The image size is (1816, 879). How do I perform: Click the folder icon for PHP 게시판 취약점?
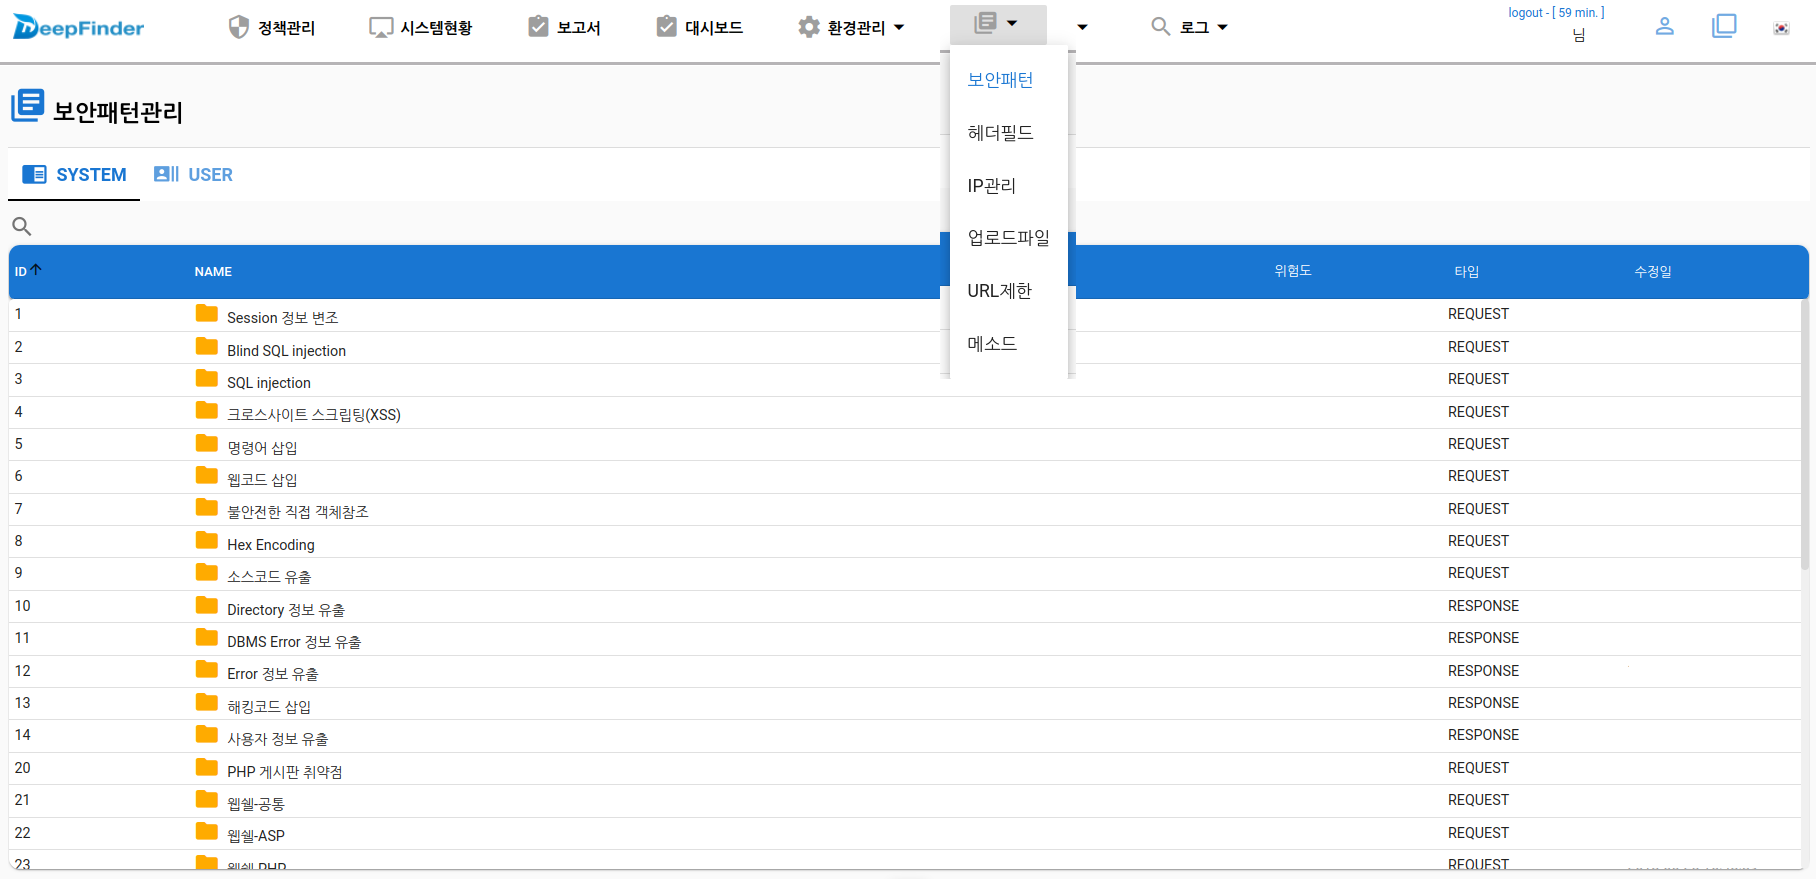(x=207, y=768)
